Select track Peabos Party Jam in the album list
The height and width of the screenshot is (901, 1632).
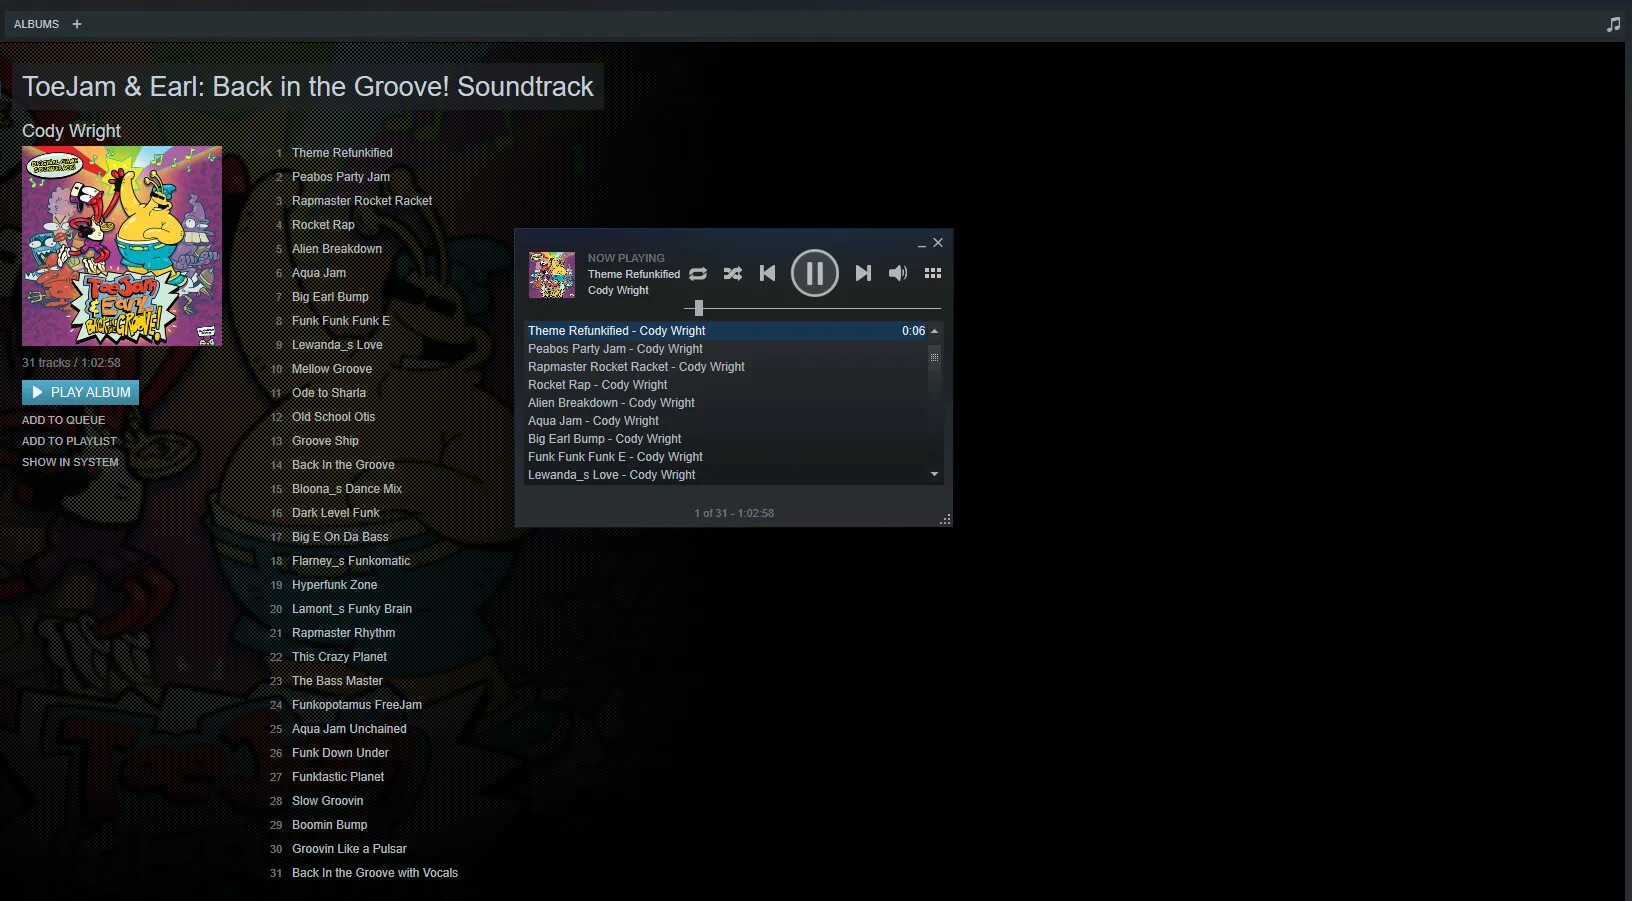[x=341, y=177]
